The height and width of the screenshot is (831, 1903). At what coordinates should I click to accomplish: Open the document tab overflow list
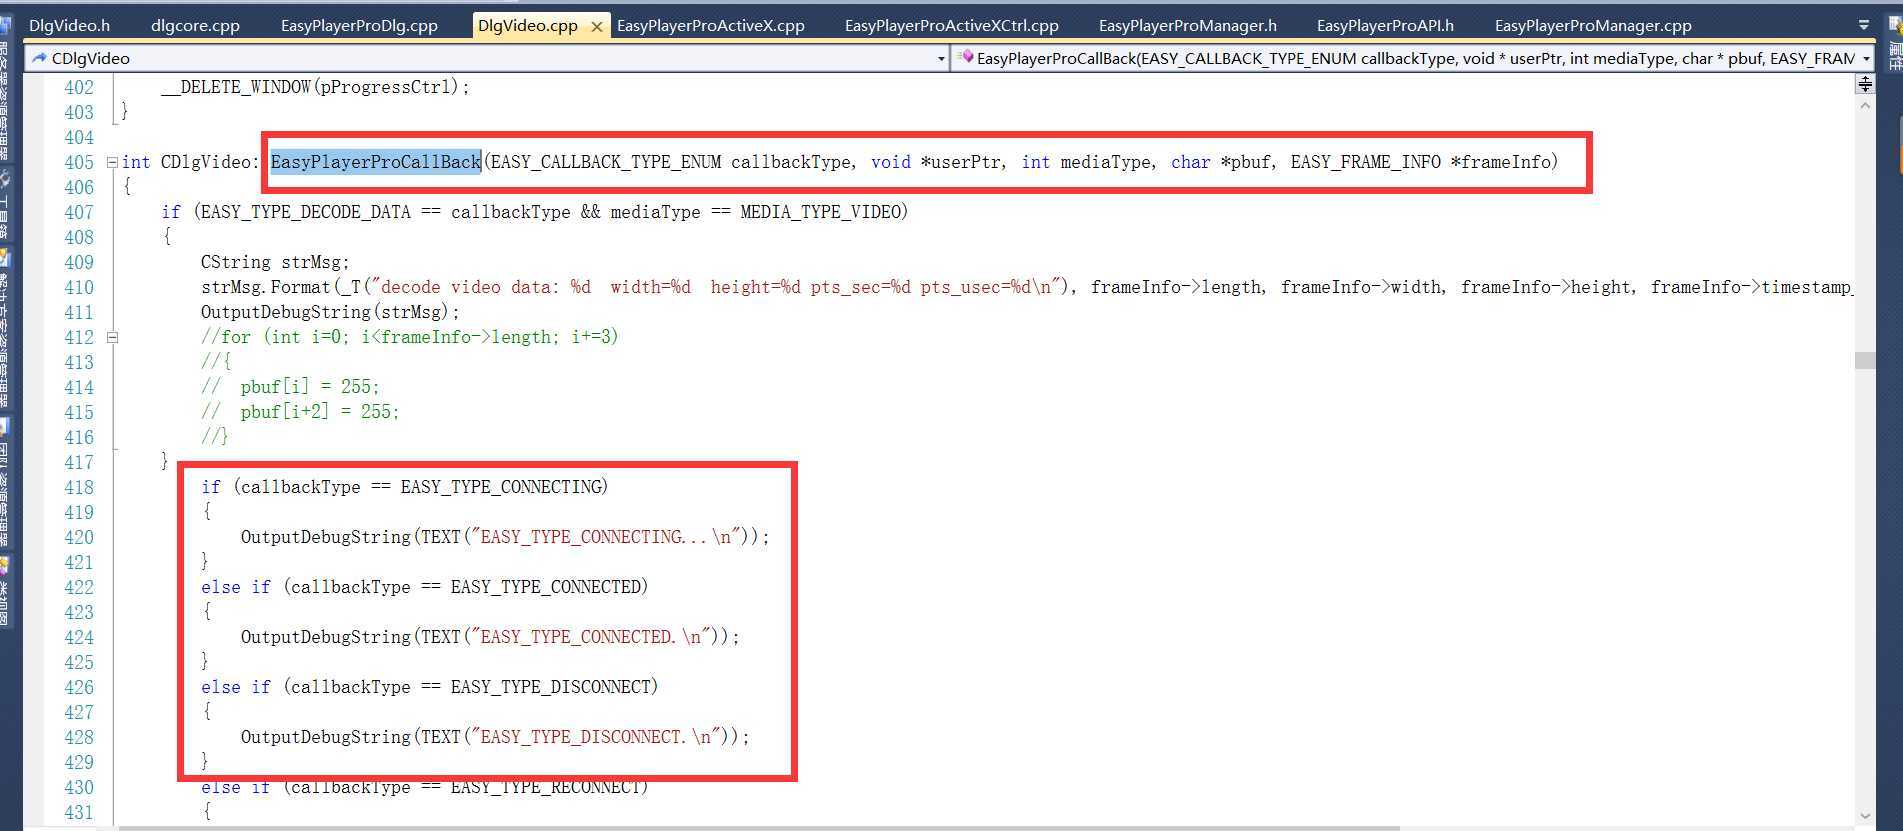pos(1864,25)
